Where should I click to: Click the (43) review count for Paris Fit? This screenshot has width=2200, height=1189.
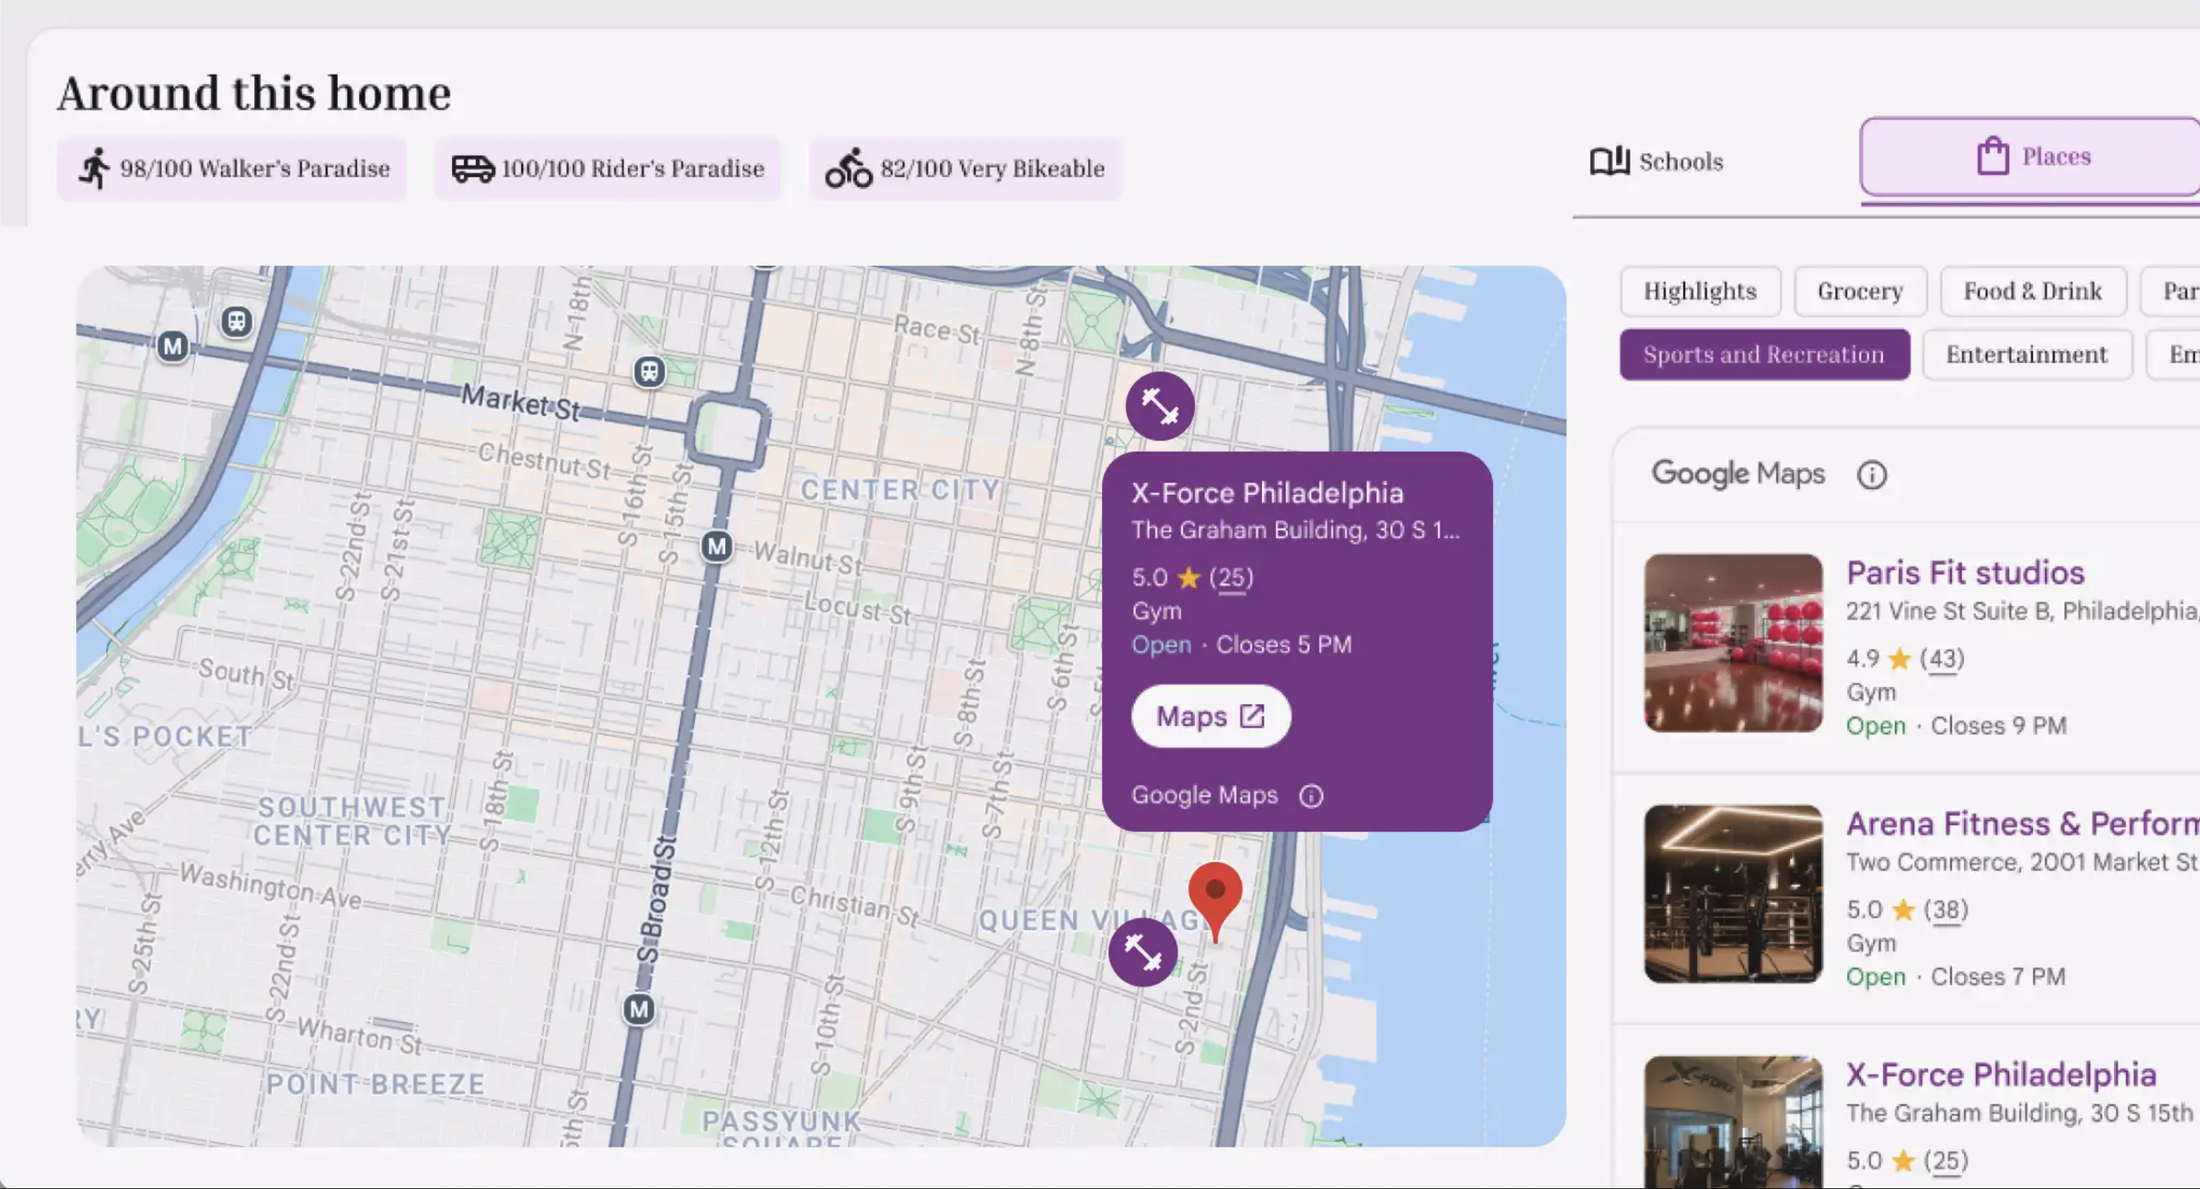(x=1942, y=659)
